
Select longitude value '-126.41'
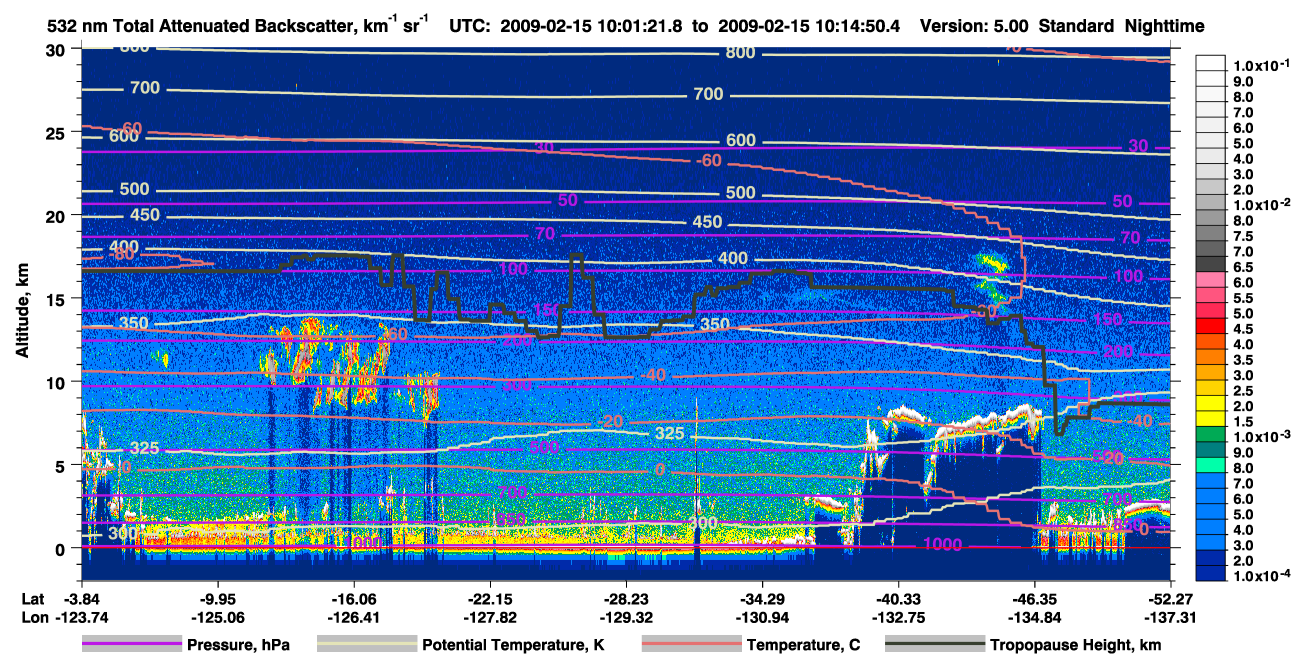click(352, 617)
